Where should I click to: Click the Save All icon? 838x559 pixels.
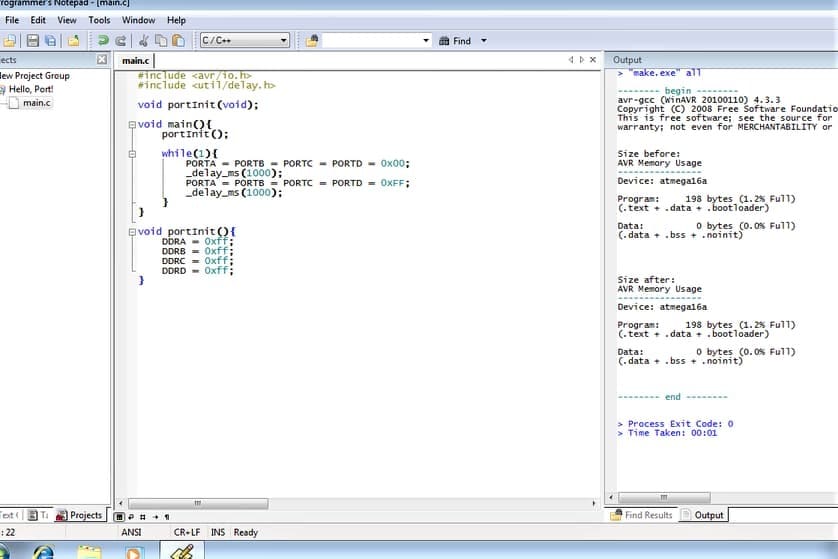pos(51,41)
